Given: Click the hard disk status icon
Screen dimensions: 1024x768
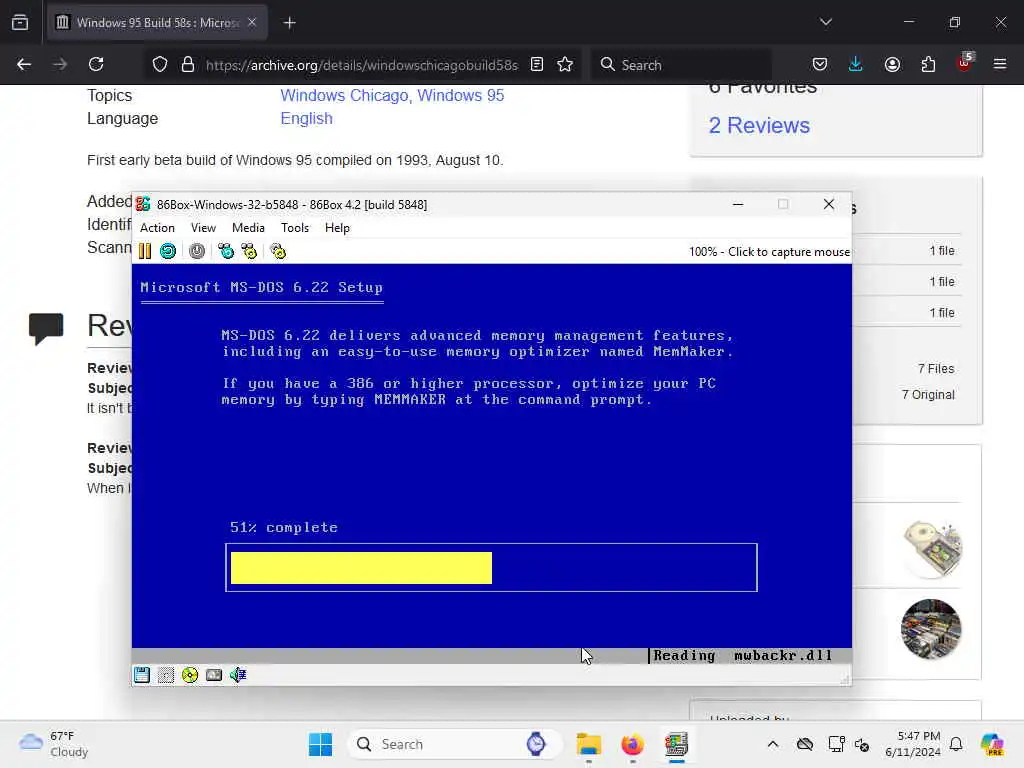Looking at the screenshot, I should pyautogui.click(x=214, y=675).
